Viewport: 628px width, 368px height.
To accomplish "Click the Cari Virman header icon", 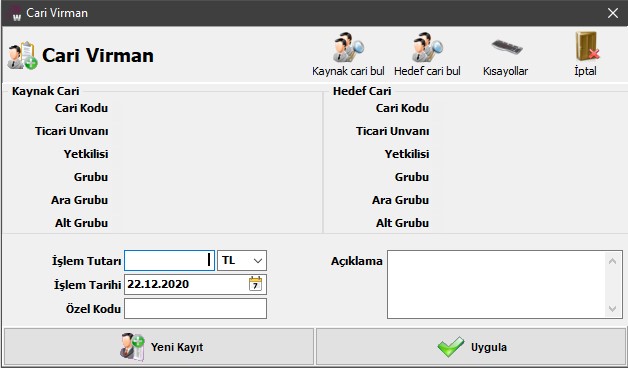I will pos(22,55).
